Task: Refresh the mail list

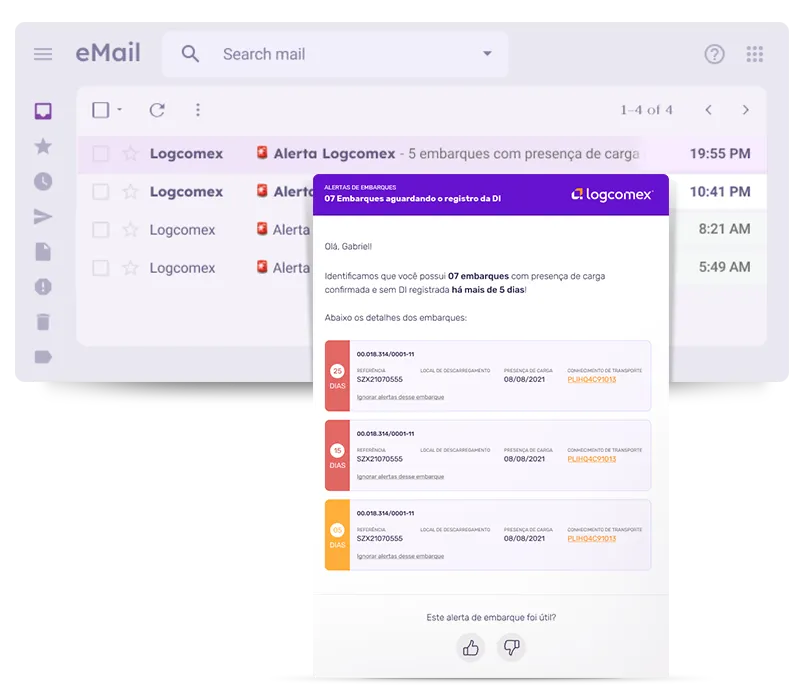Action: point(157,110)
